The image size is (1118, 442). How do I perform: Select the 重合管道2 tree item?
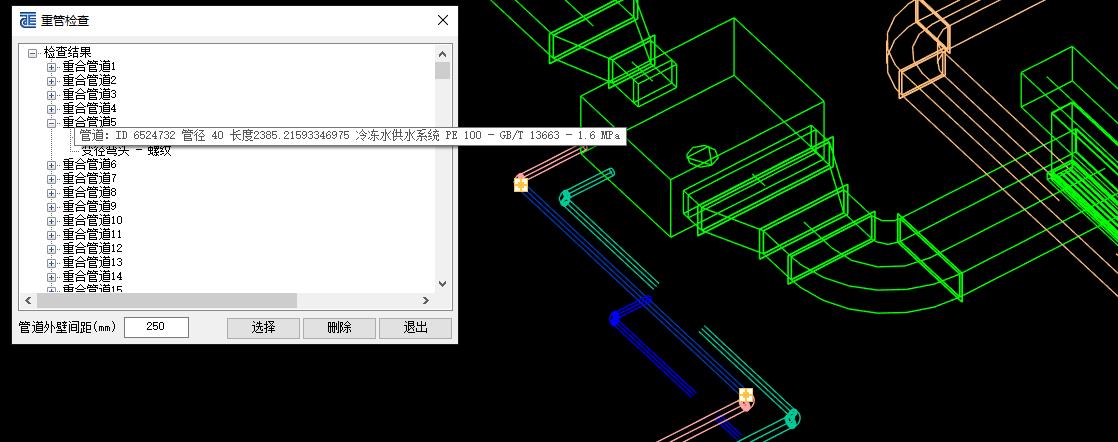pyautogui.click(x=89, y=80)
